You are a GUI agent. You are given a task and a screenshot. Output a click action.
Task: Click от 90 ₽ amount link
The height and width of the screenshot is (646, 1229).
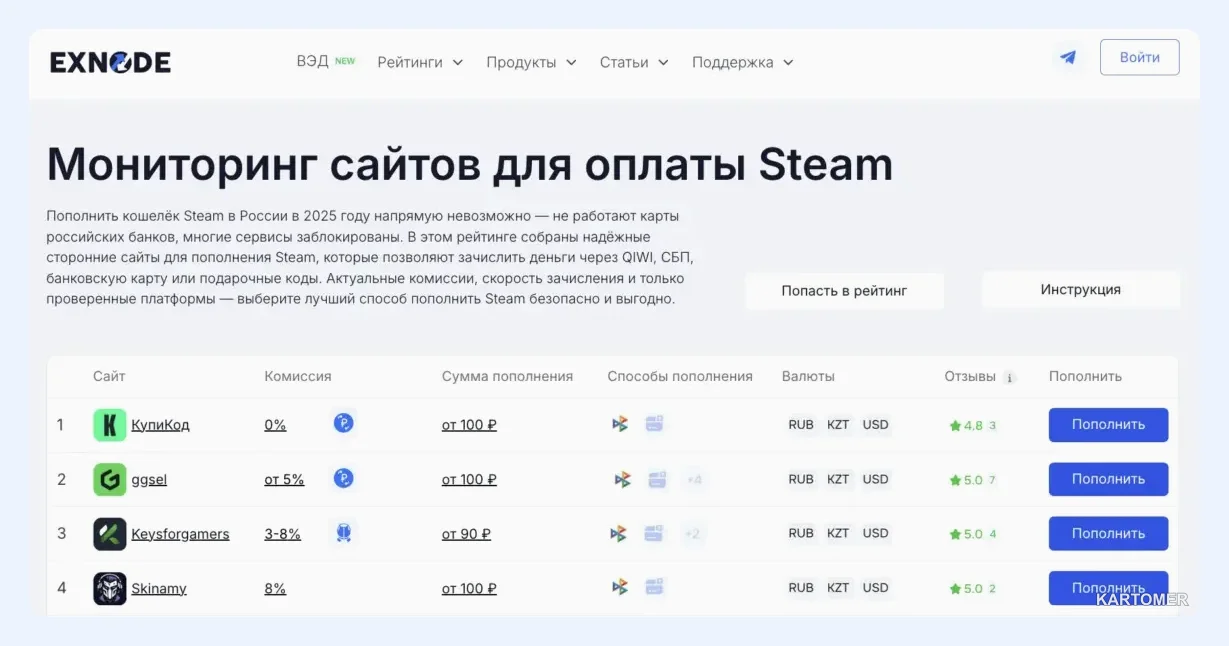tap(466, 534)
